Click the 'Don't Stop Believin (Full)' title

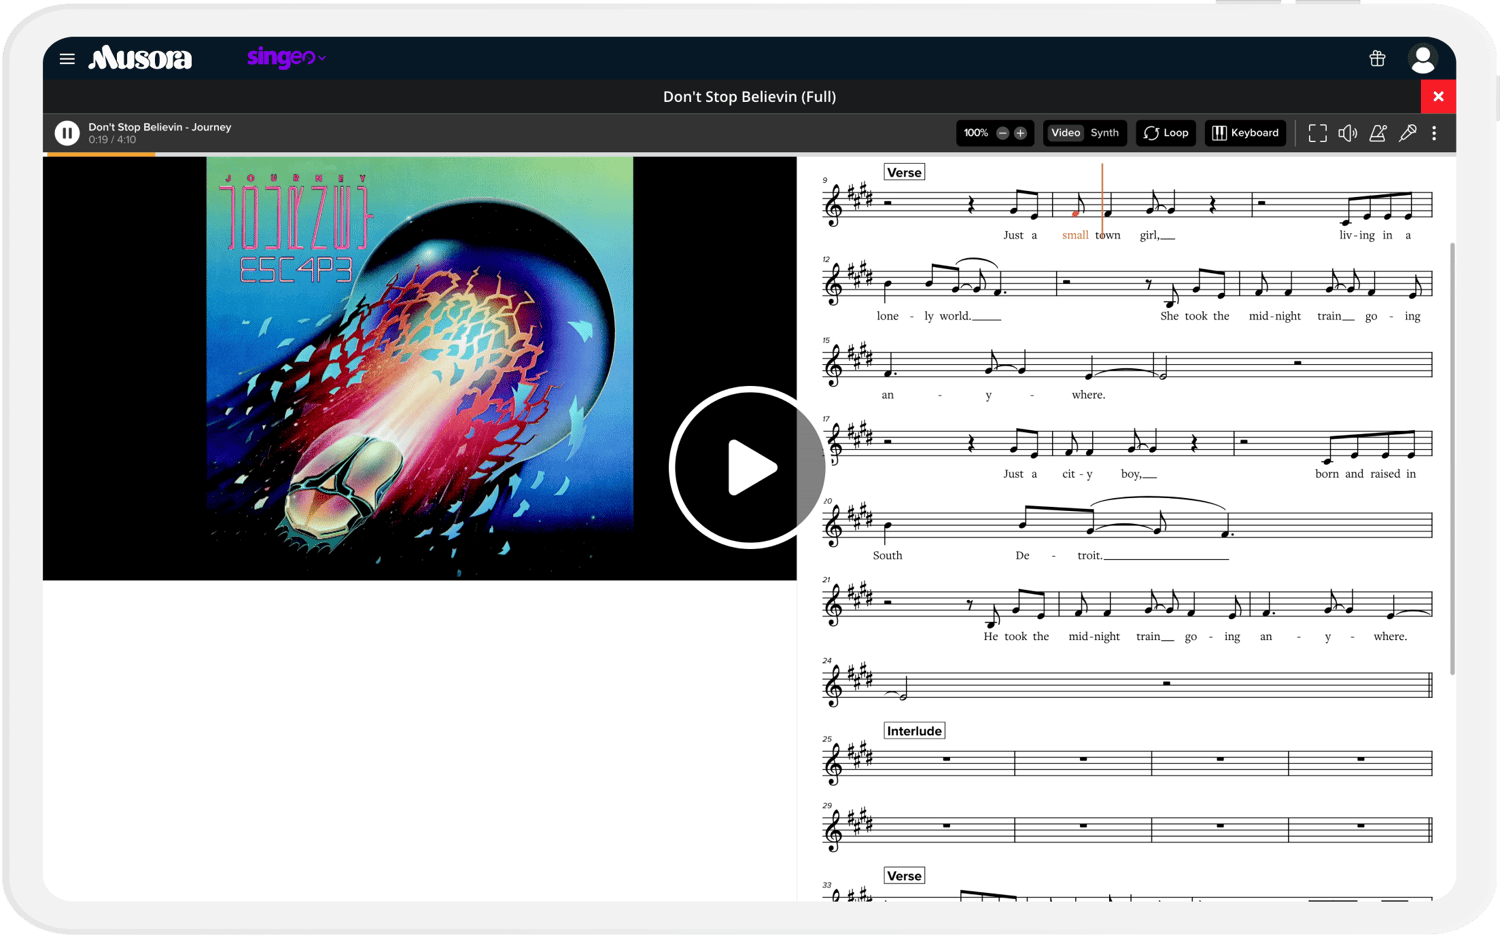[749, 97]
